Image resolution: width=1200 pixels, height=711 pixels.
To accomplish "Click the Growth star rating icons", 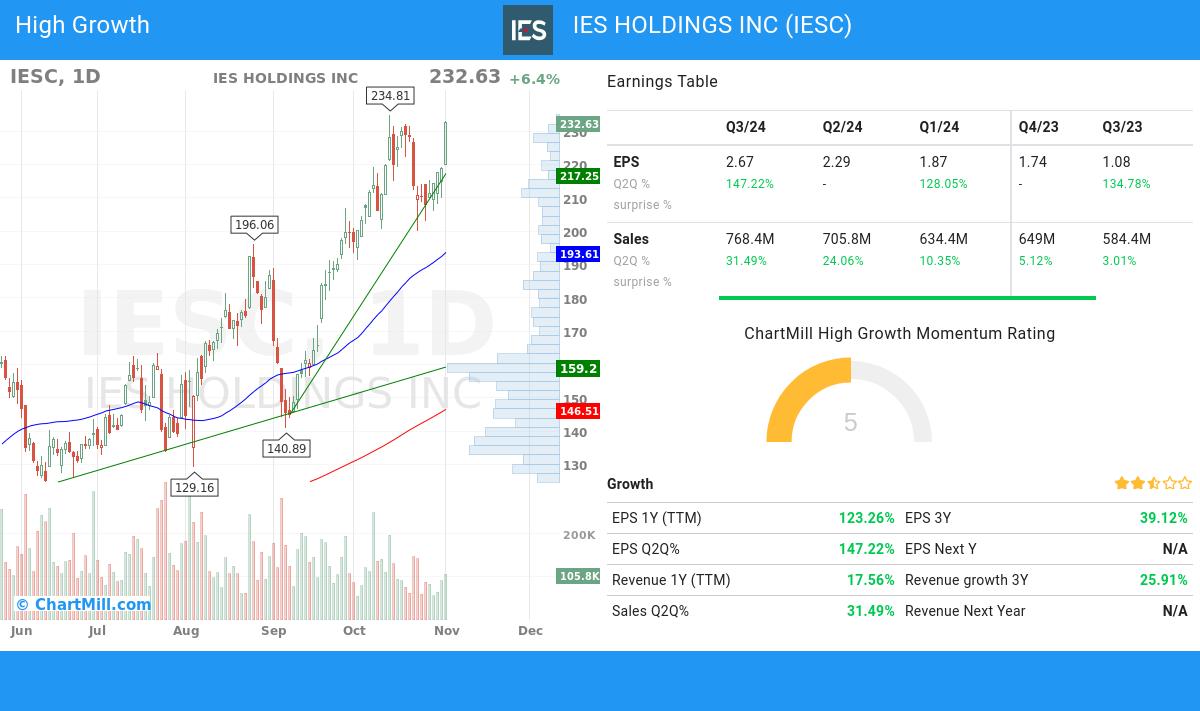I will (1153, 483).
